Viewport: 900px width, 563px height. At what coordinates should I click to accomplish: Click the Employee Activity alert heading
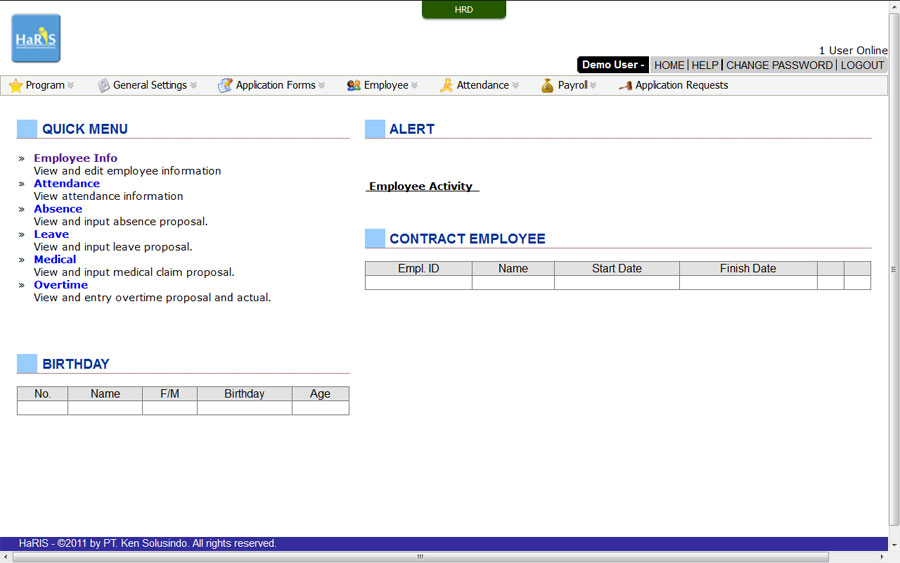pos(421,186)
